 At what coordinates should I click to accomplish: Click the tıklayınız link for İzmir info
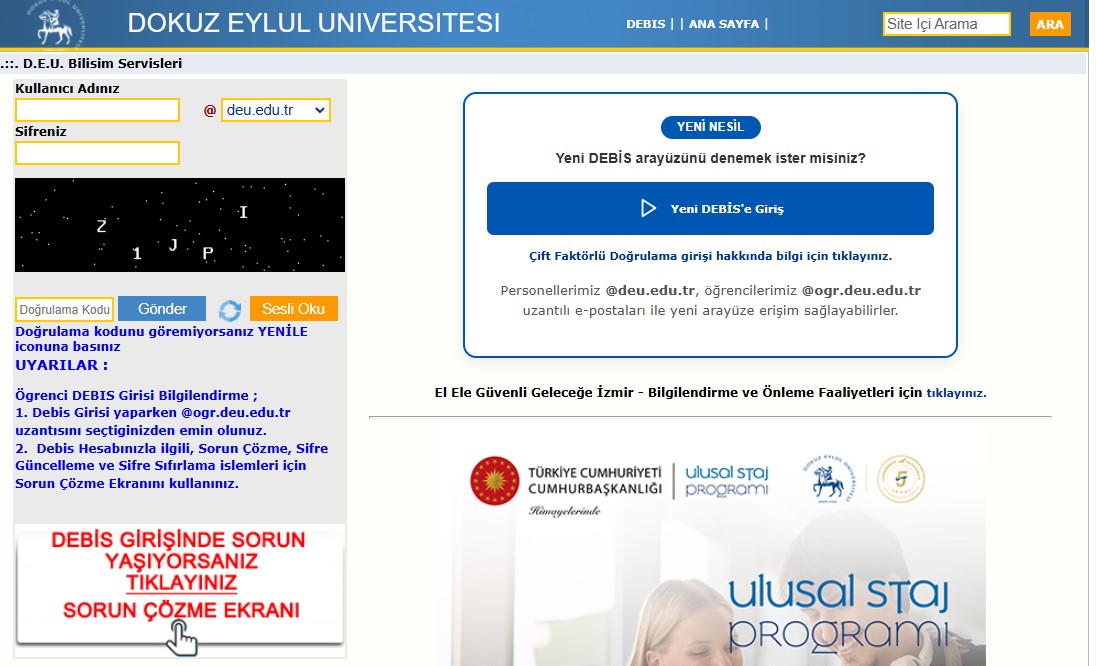point(956,393)
